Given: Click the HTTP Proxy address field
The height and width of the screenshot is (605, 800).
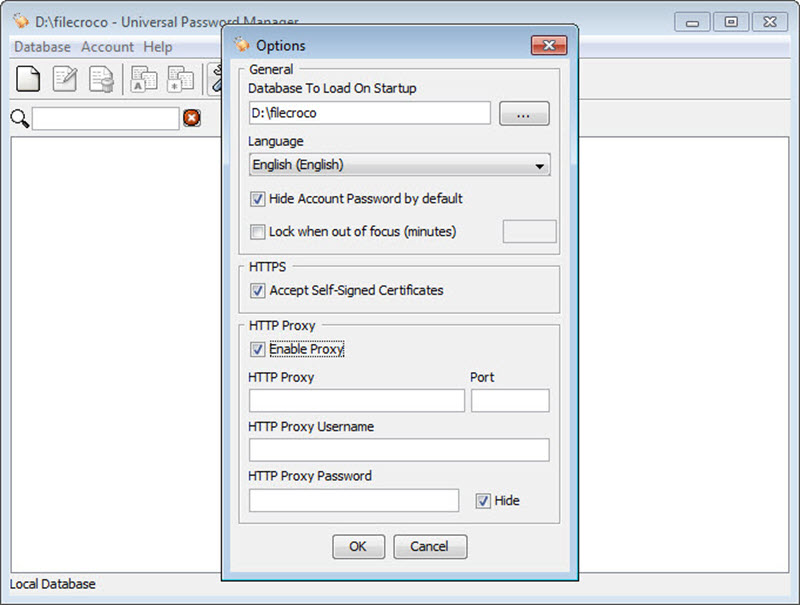Looking at the screenshot, I should tap(357, 400).
